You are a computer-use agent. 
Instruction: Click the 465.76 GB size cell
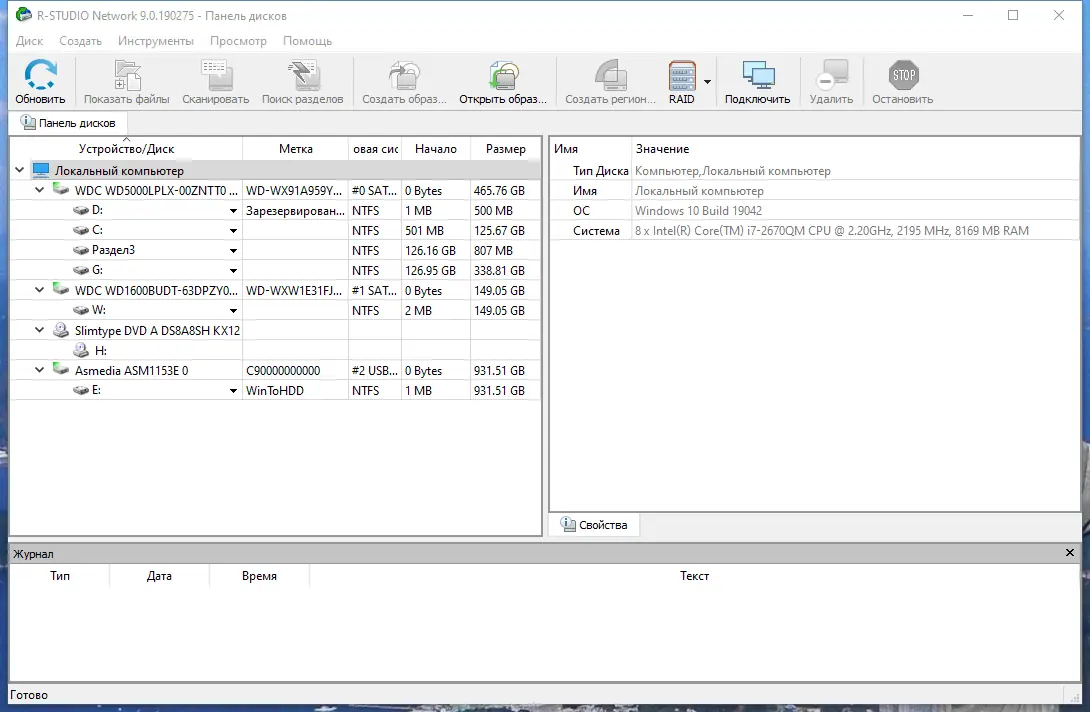505,191
